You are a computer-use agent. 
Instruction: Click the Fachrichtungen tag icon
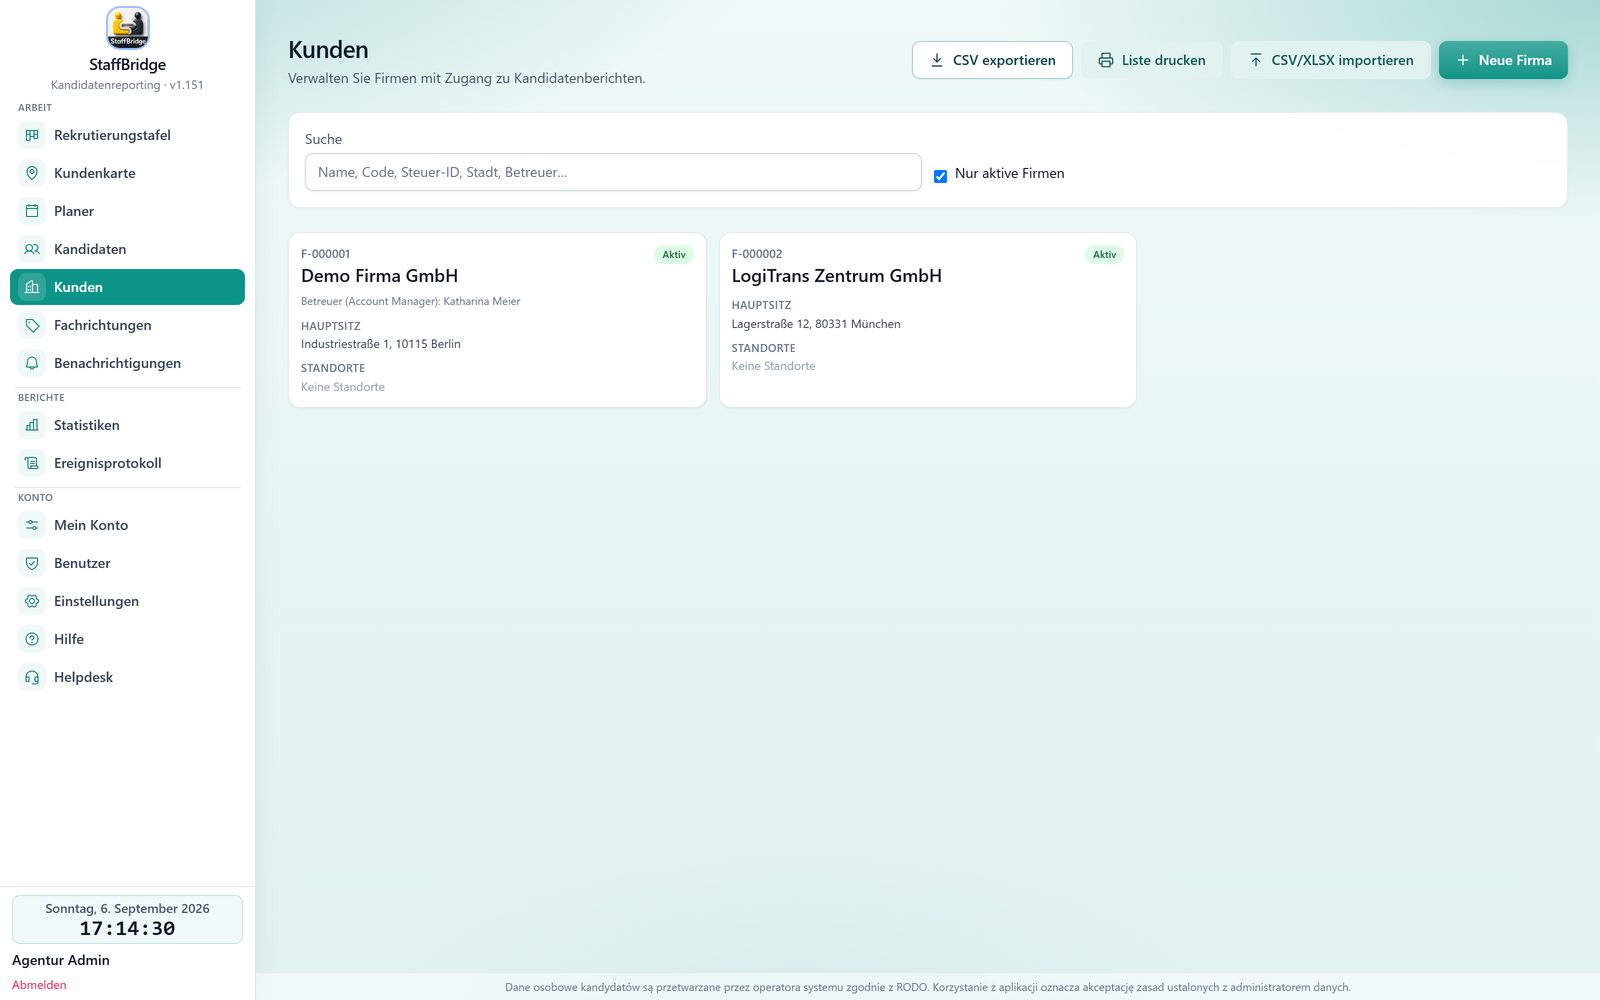(32, 325)
